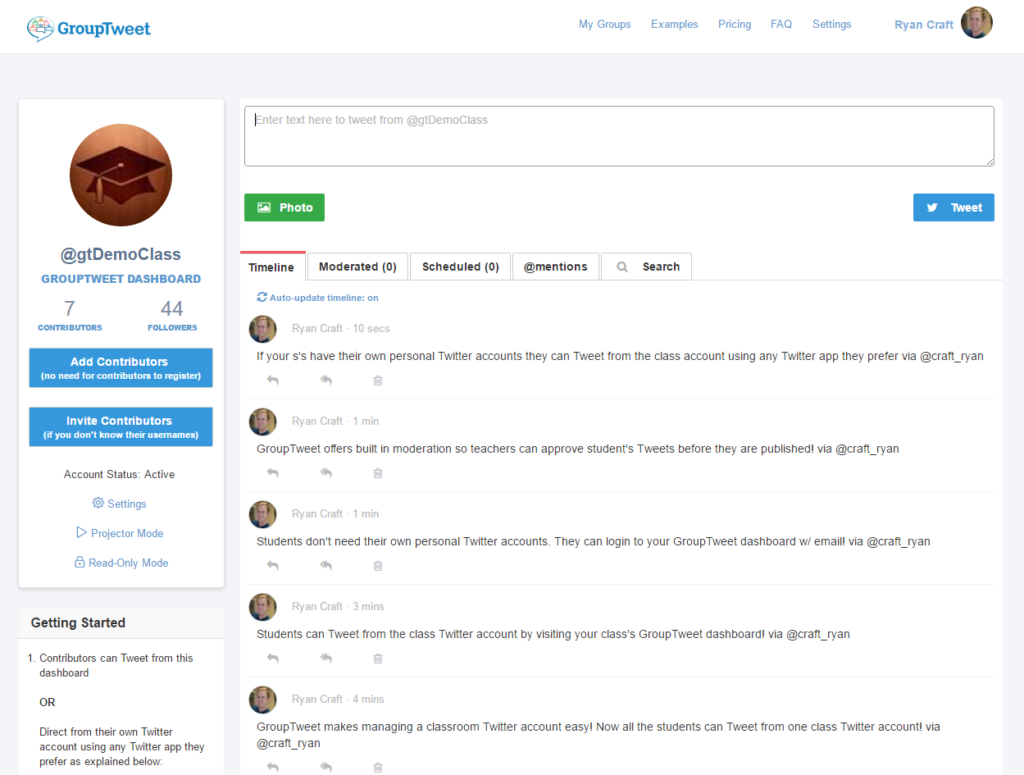
Task: Reply to the moderation tweet
Action: click(x=273, y=473)
